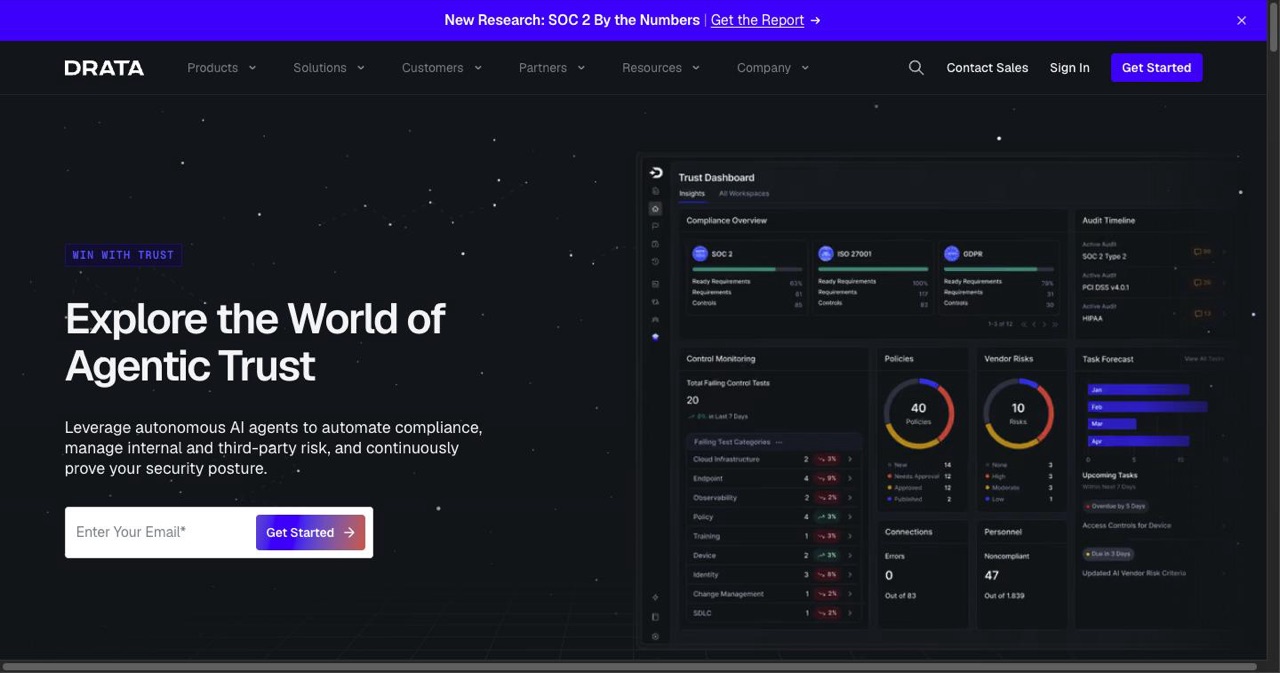Expand the Observability row chevron

(x=850, y=498)
